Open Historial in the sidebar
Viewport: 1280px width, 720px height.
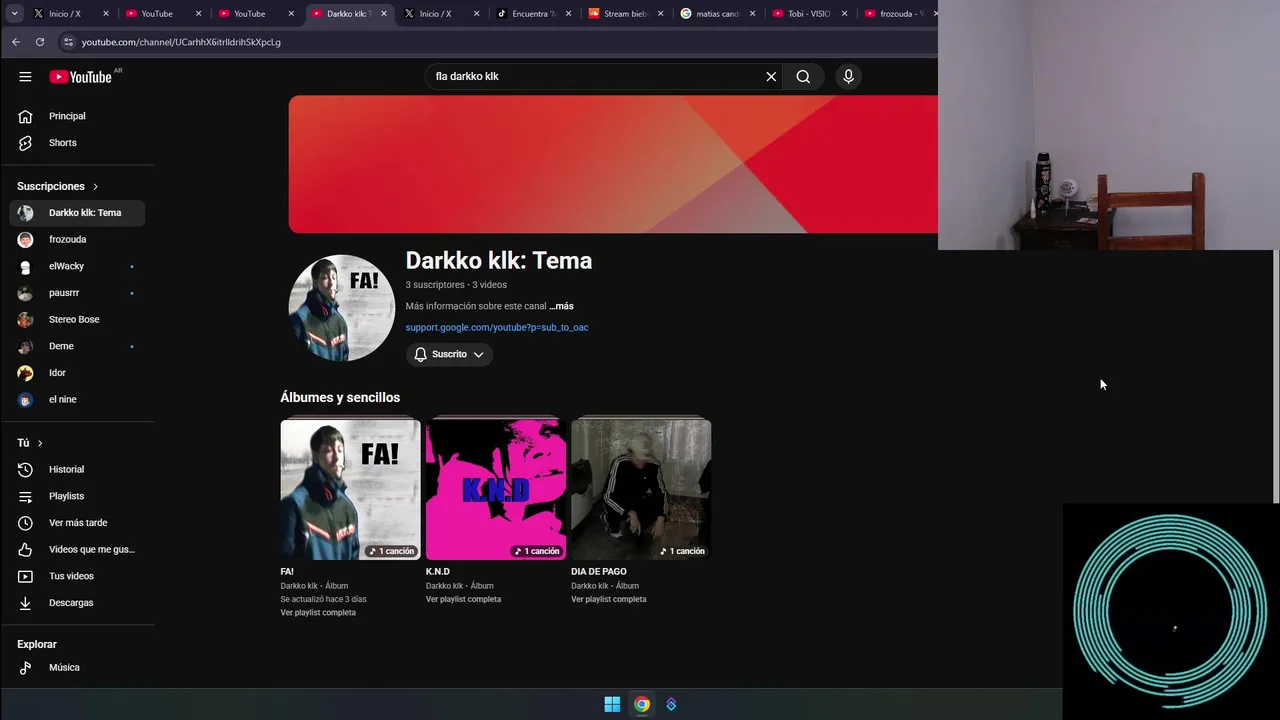(x=77, y=469)
